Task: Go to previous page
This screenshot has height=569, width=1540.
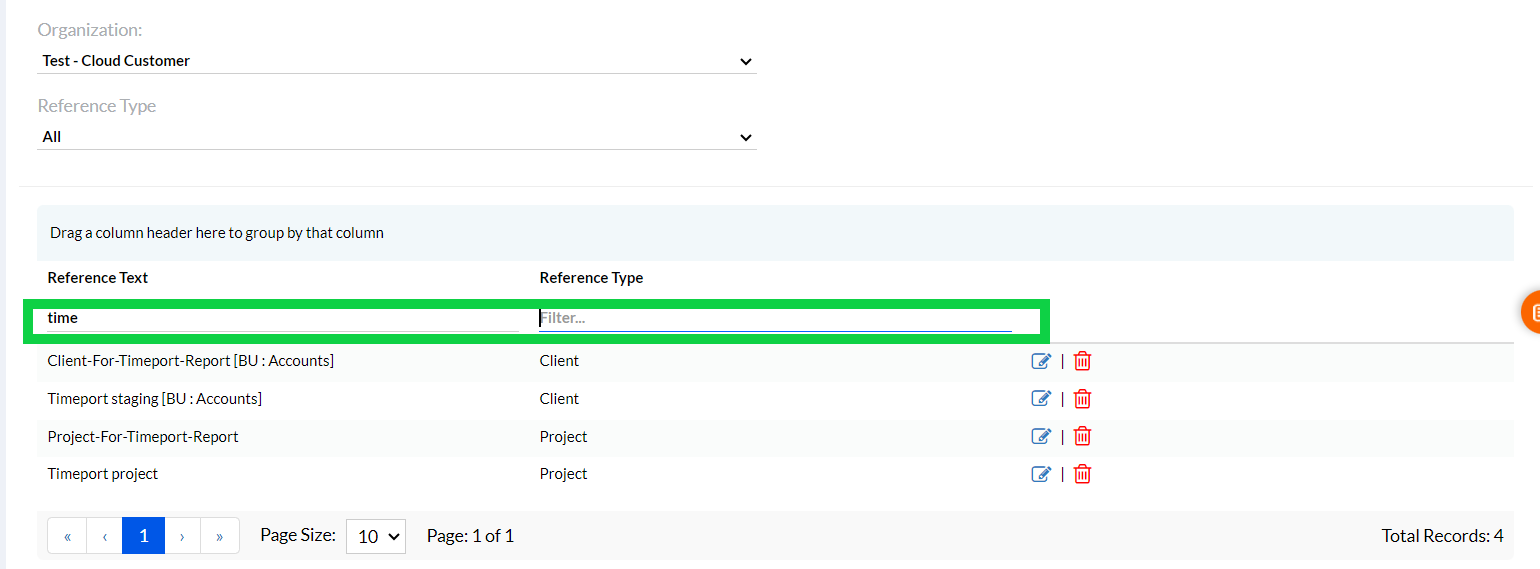Action: 104,536
